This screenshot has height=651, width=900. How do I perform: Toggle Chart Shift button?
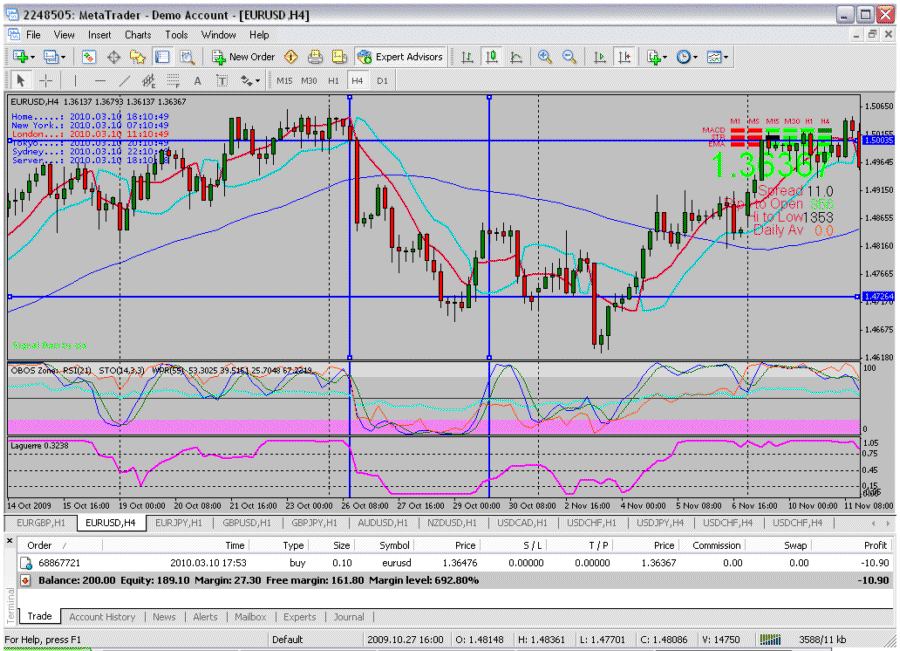pyautogui.click(x=625, y=57)
